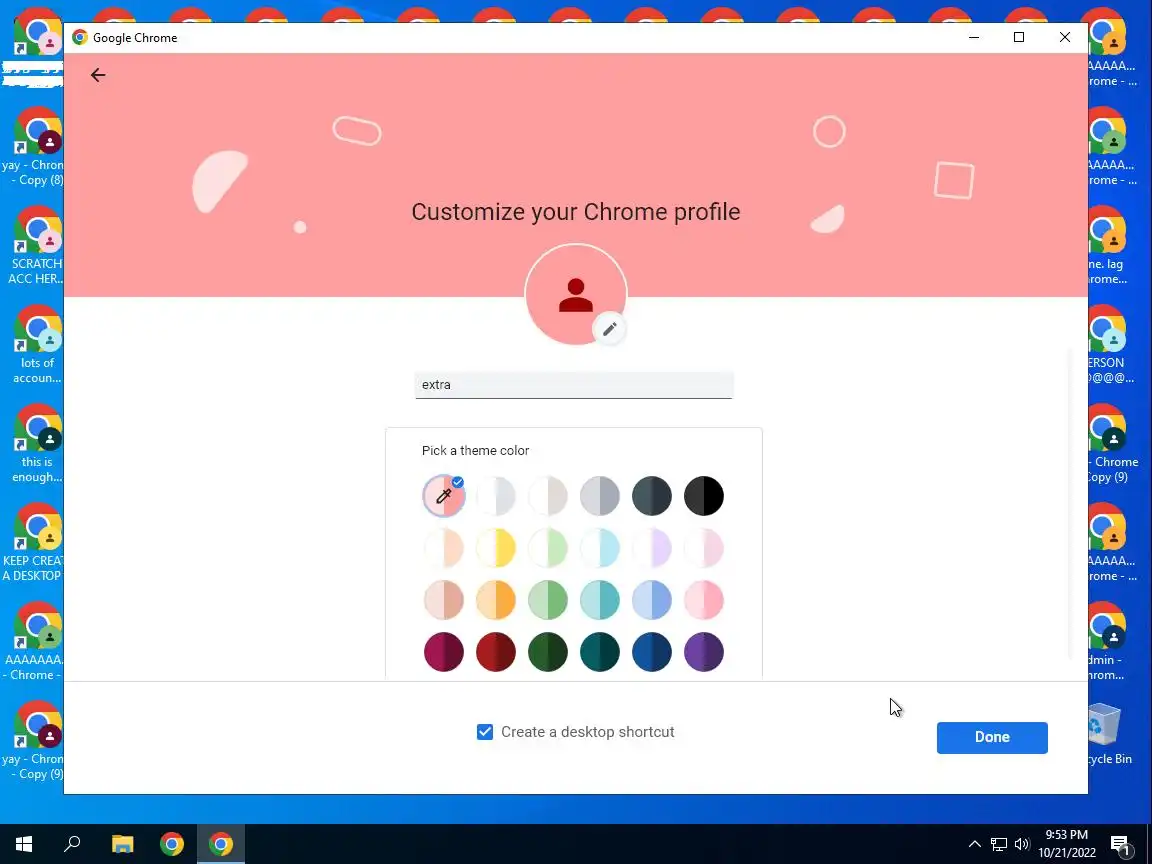Choose the light green pastel theme
Screen dimensions: 1152x864
548,548
